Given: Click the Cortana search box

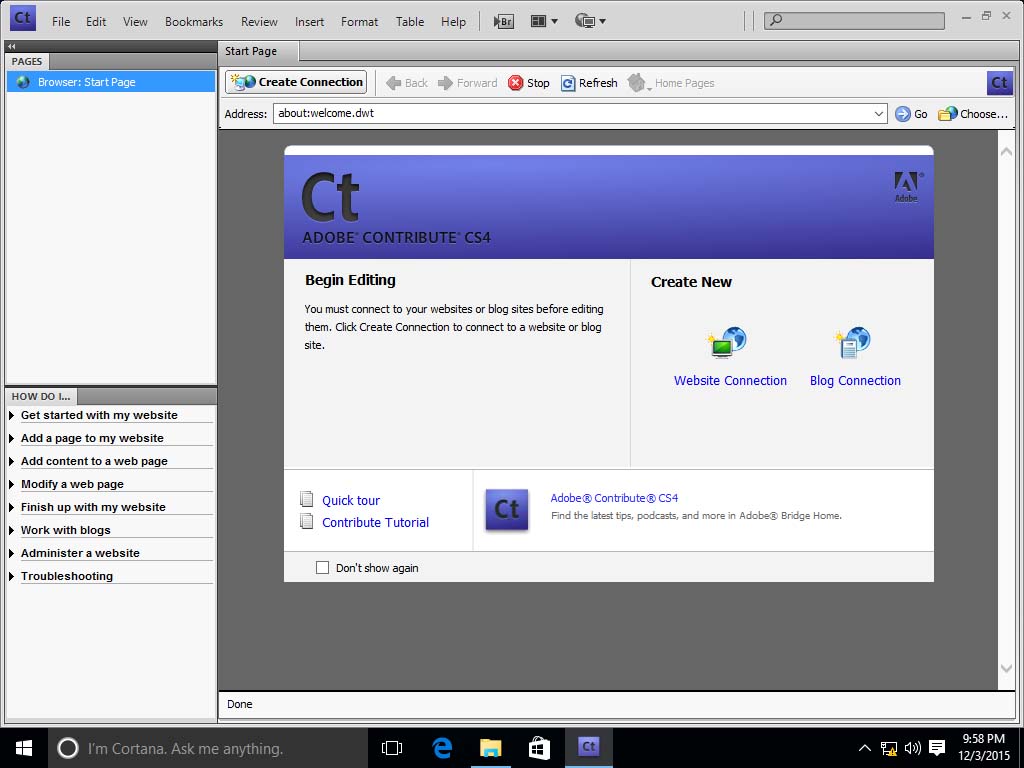Looking at the screenshot, I should tap(208, 748).
